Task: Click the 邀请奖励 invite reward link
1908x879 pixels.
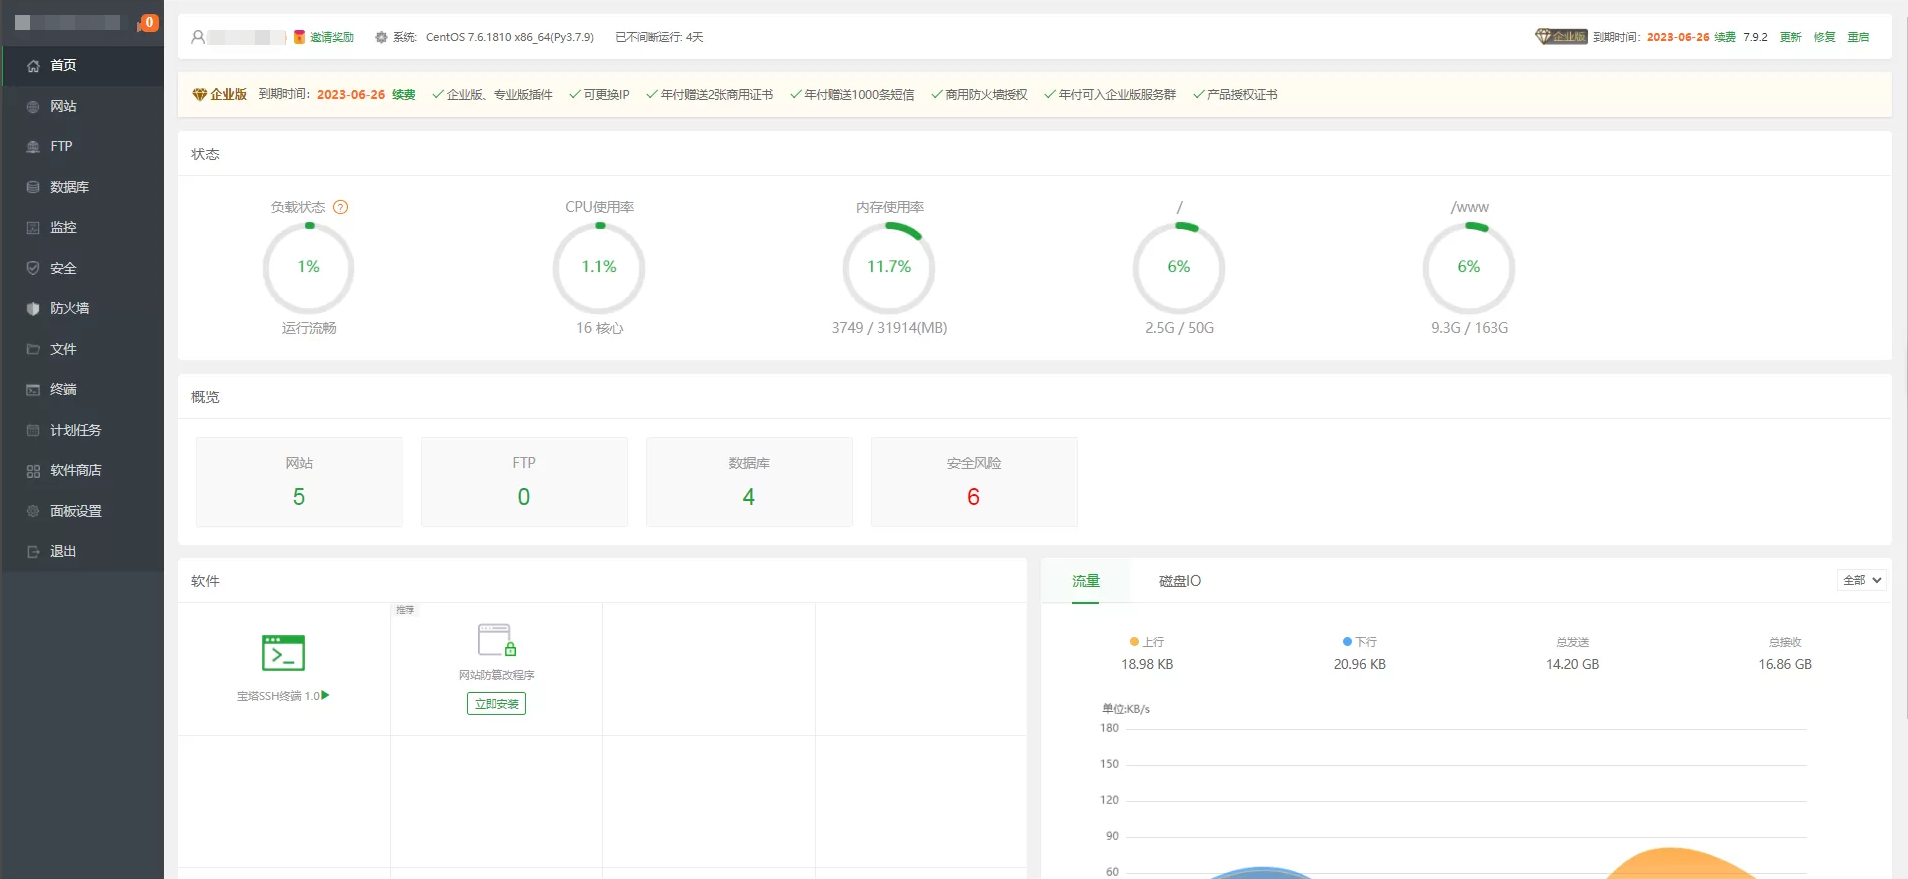Action: click(331, 37)
